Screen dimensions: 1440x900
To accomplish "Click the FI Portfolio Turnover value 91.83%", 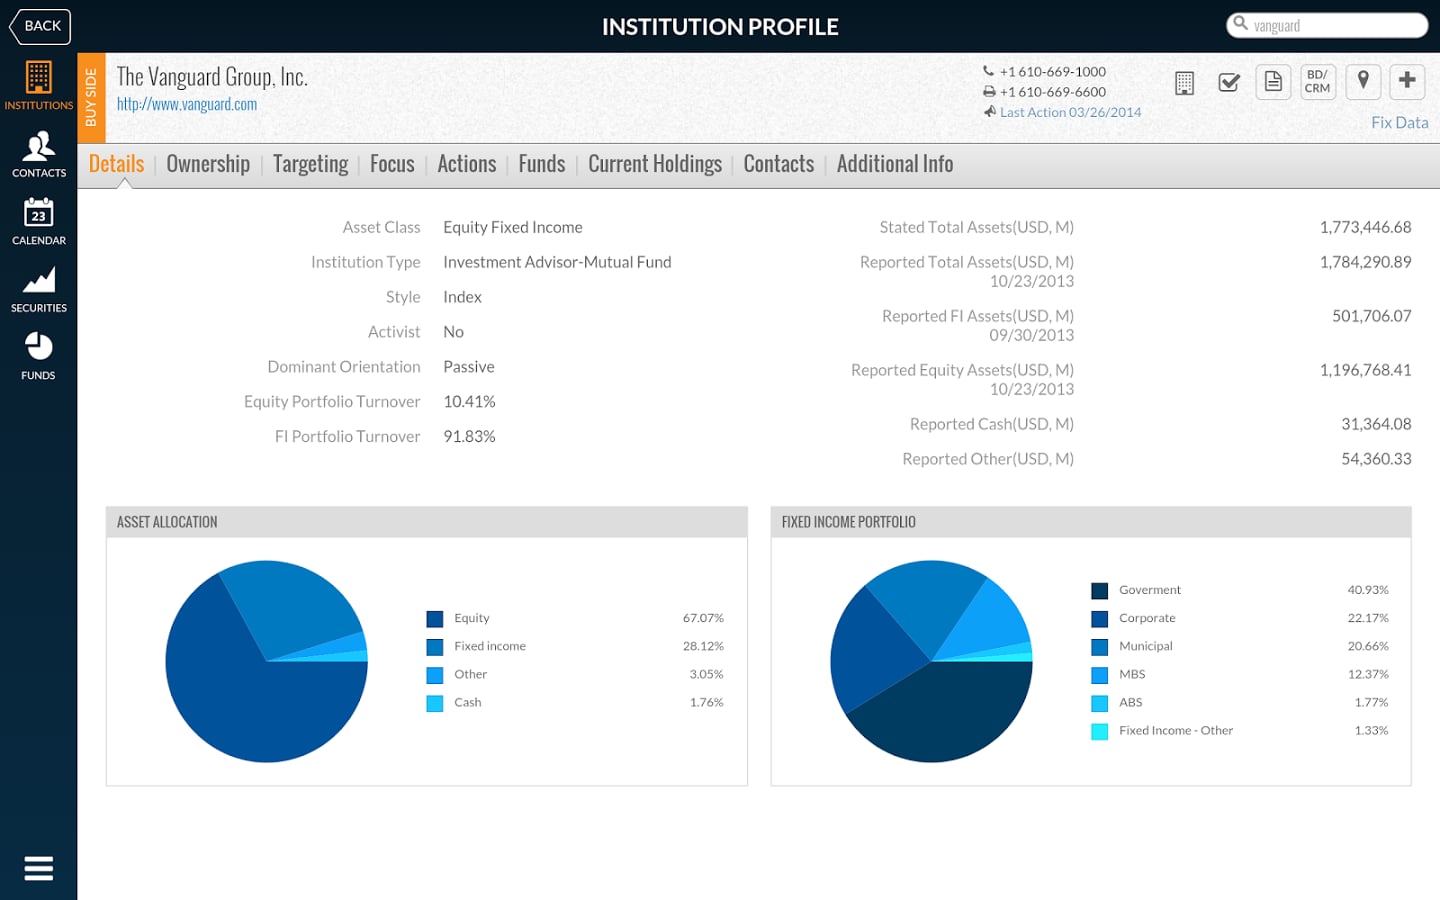I will (469, 437).
